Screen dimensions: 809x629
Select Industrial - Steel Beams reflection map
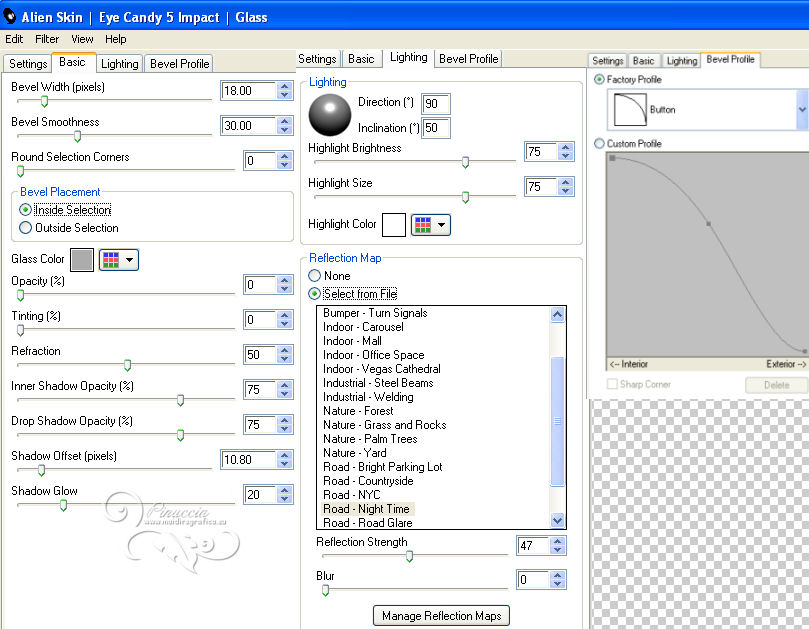tap(378, 383)
